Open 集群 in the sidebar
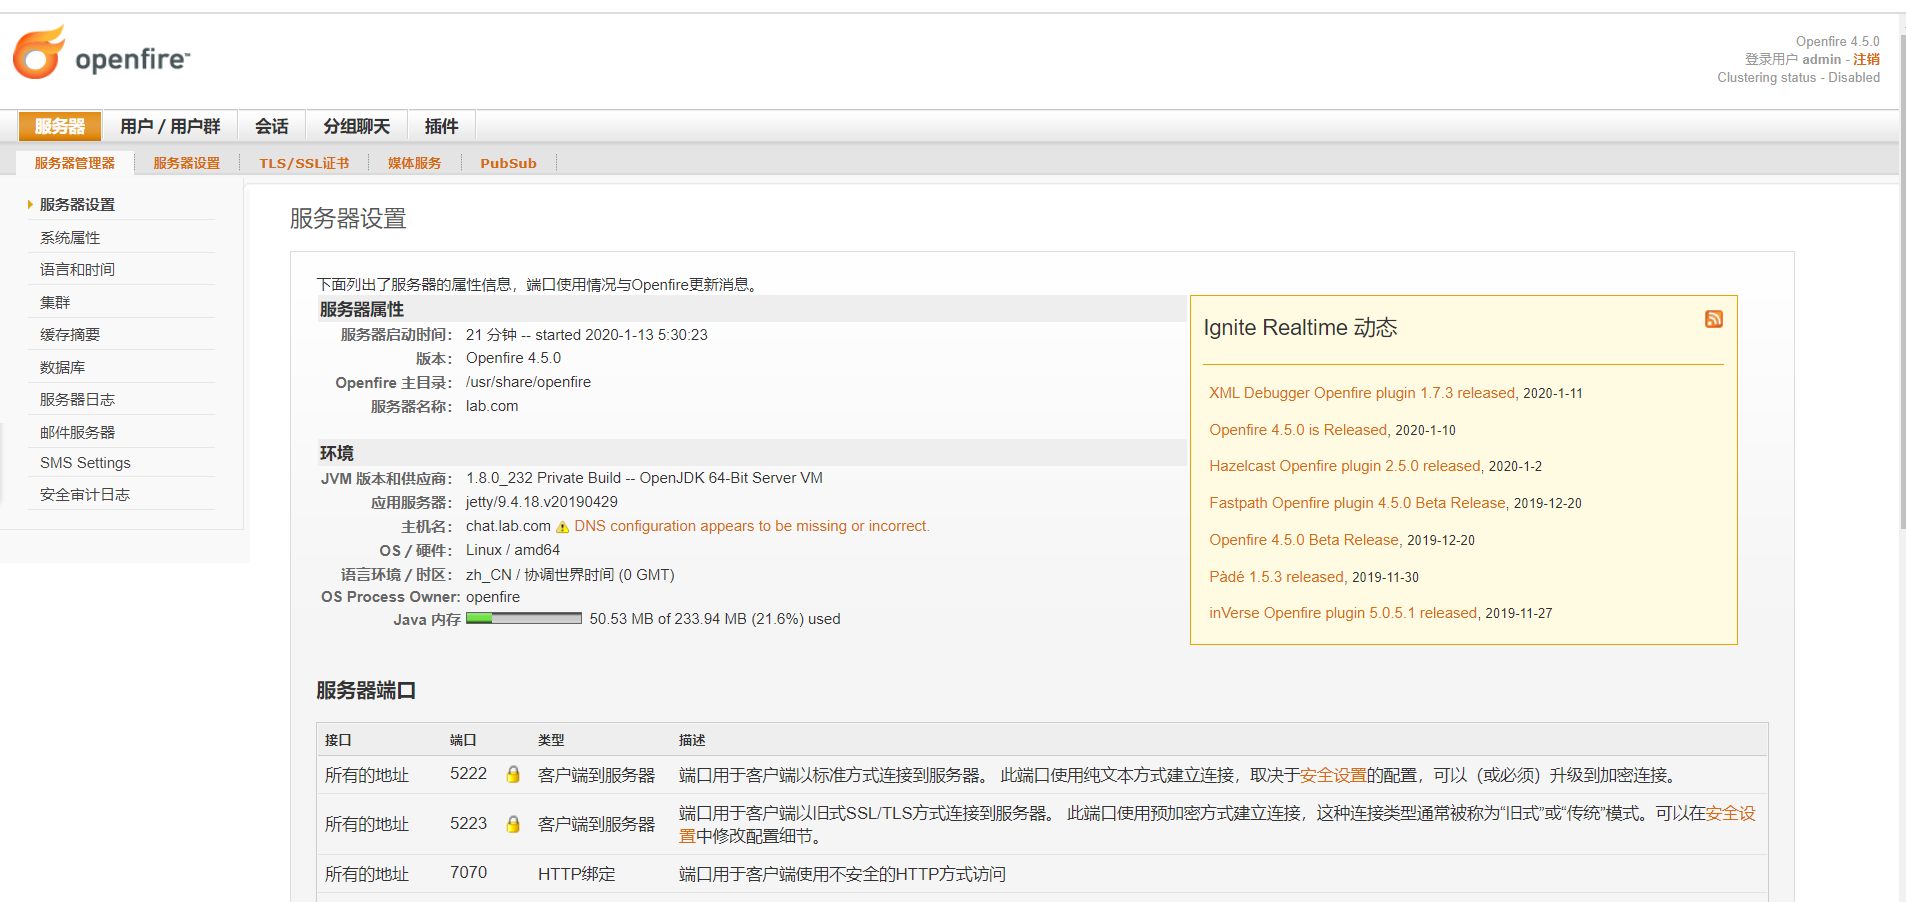Viewport: 1906px width, 902px height. [x=55, y=302]
